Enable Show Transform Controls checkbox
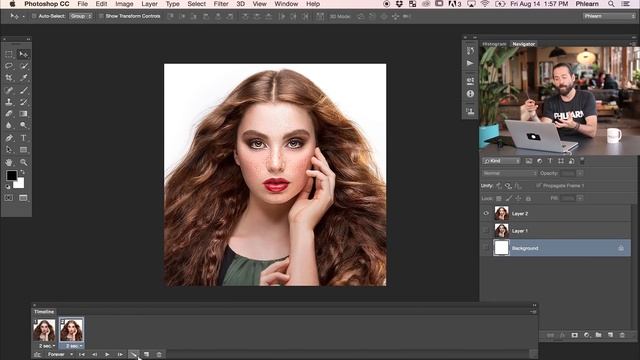640x360 pixels. 101,16
